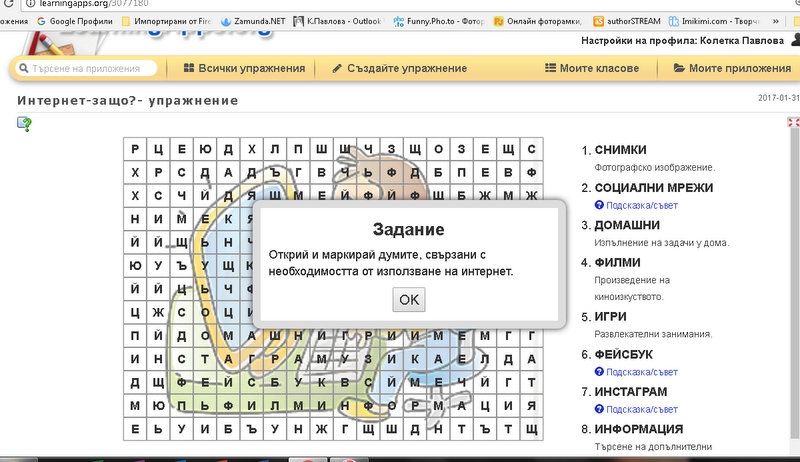This screenshot has width=800, height=462.
Task: Open Zamunda.NET bookmark
Action: pyautogui.click(x=254, y=21)
